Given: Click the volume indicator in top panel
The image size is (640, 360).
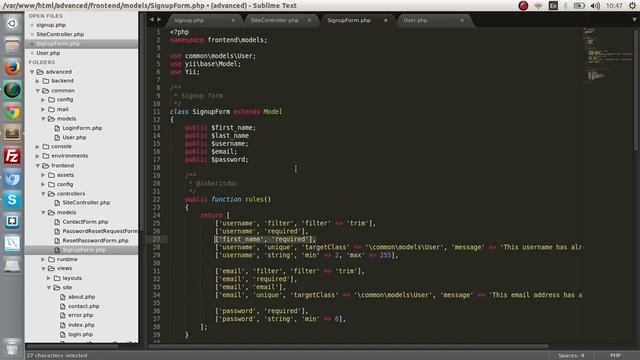Looking at the screenshot, I should (595, 6).
